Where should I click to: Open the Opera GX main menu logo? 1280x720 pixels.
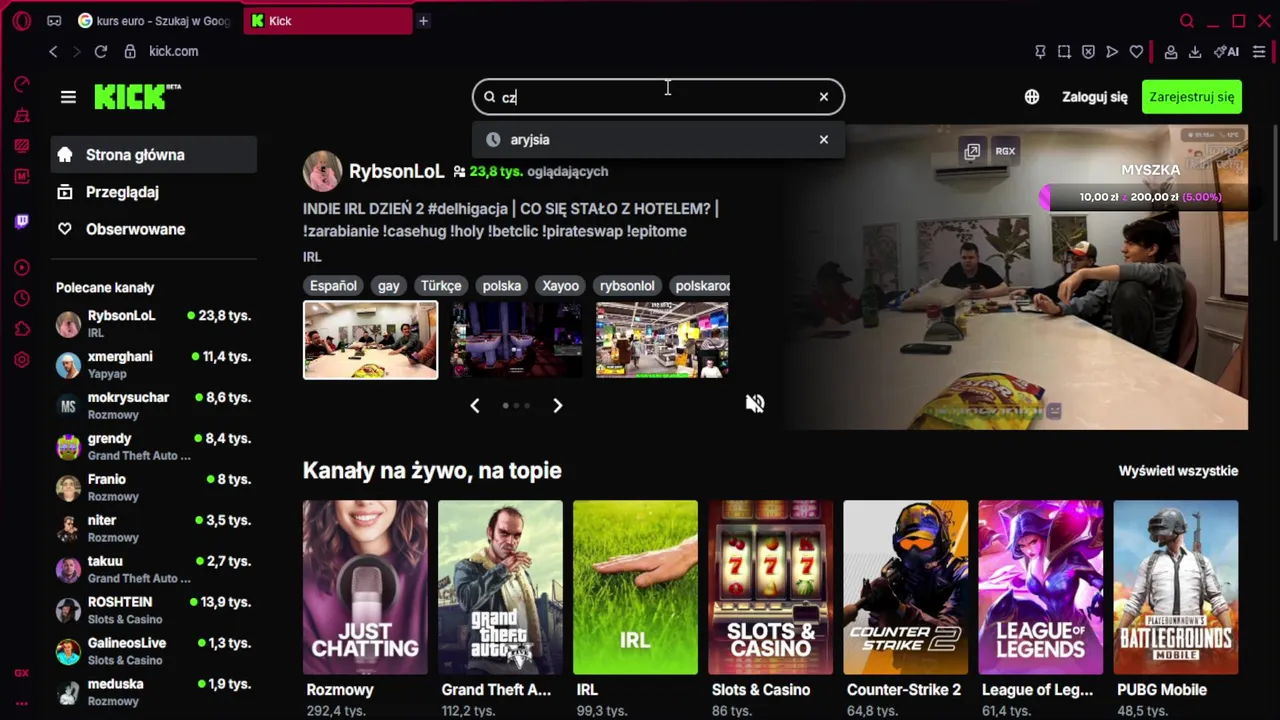[21, 21]
